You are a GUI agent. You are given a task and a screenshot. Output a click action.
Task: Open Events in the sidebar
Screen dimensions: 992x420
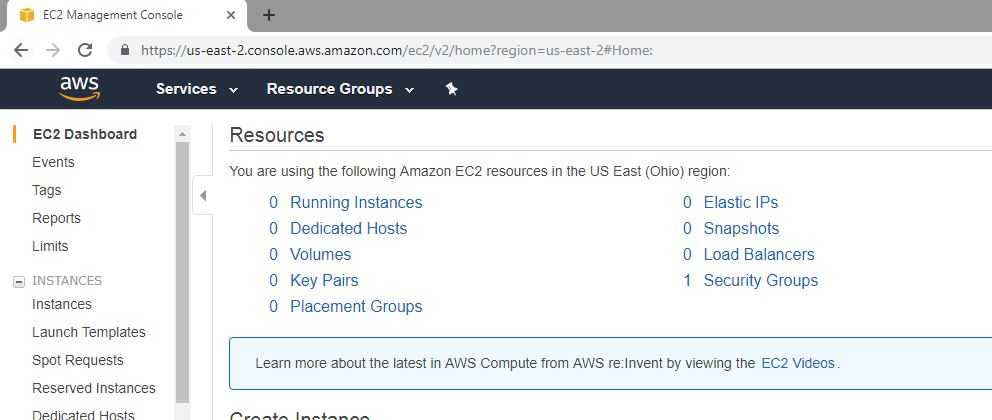pyautogui.click(x=53, y=163)
